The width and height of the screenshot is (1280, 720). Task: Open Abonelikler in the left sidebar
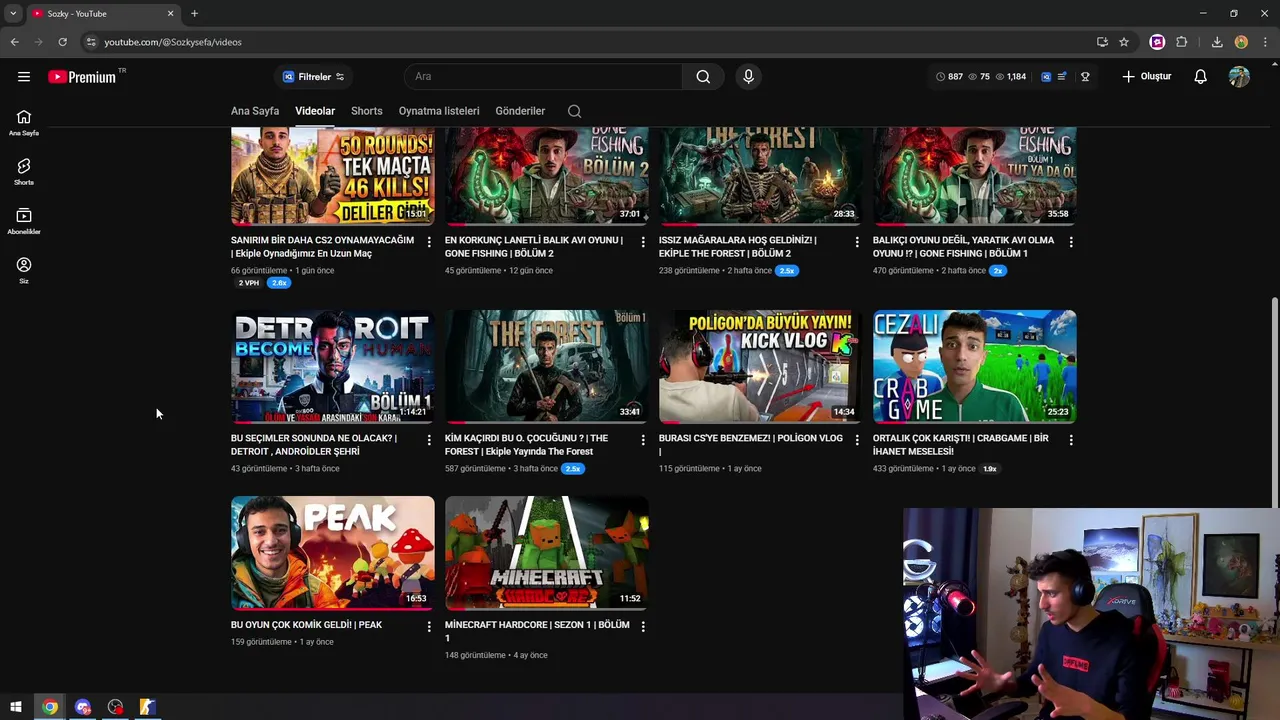tap(24, 221)
